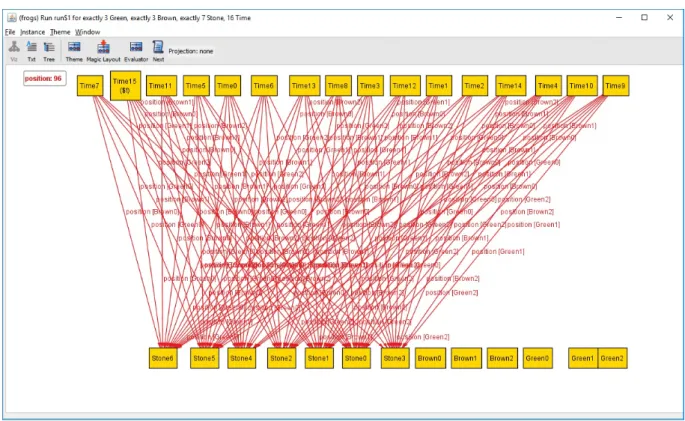Select the Time1 node
This screenshot has width=685, height=421.
(439, 86)
